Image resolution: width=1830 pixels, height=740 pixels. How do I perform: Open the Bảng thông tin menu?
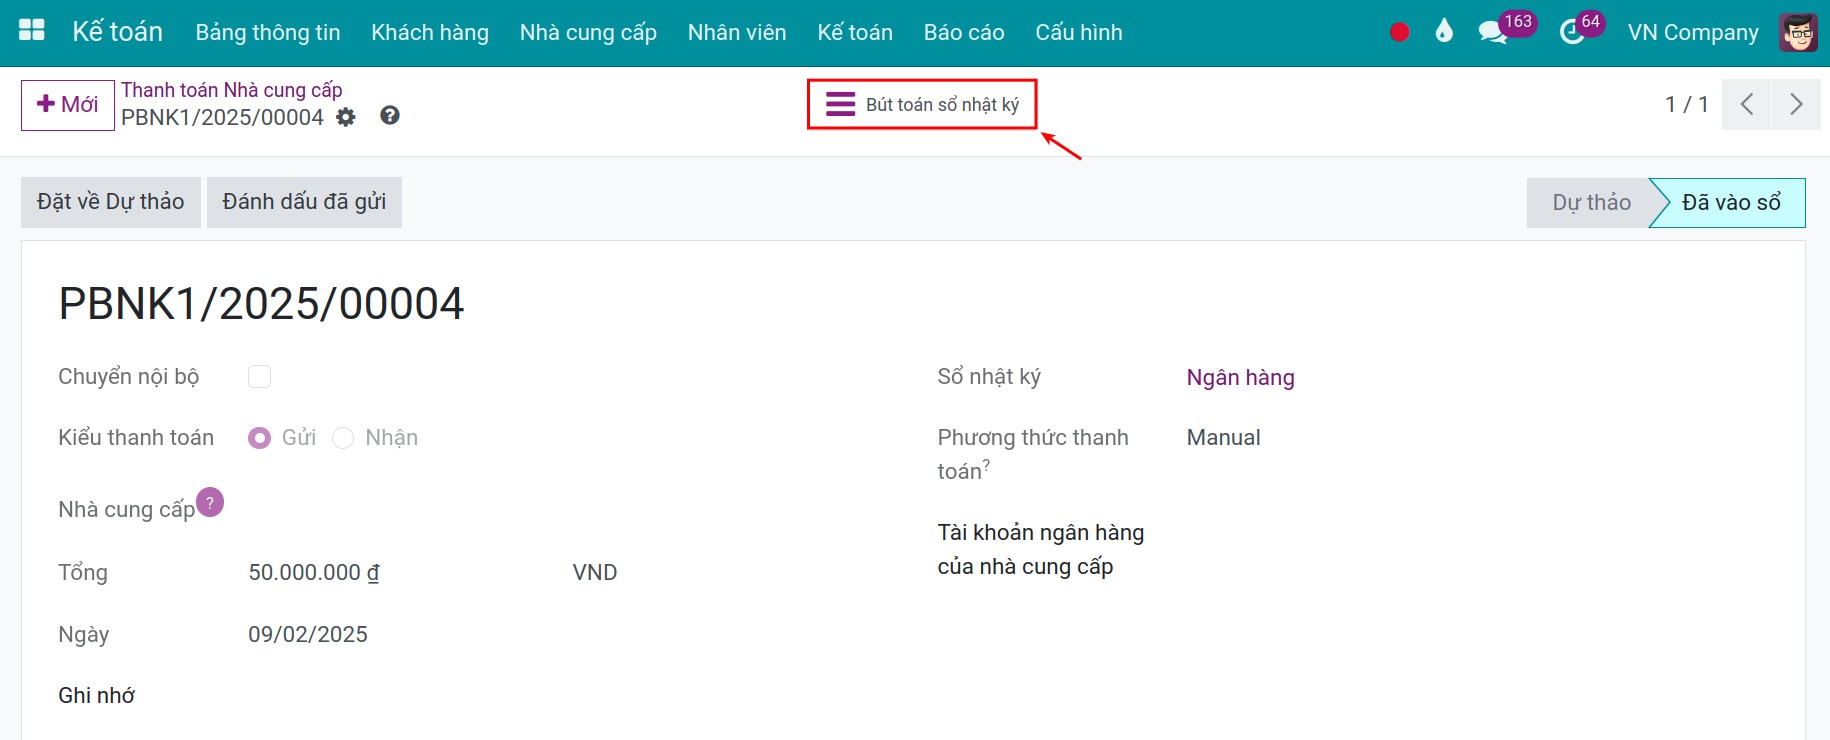(x=268, y=32)
